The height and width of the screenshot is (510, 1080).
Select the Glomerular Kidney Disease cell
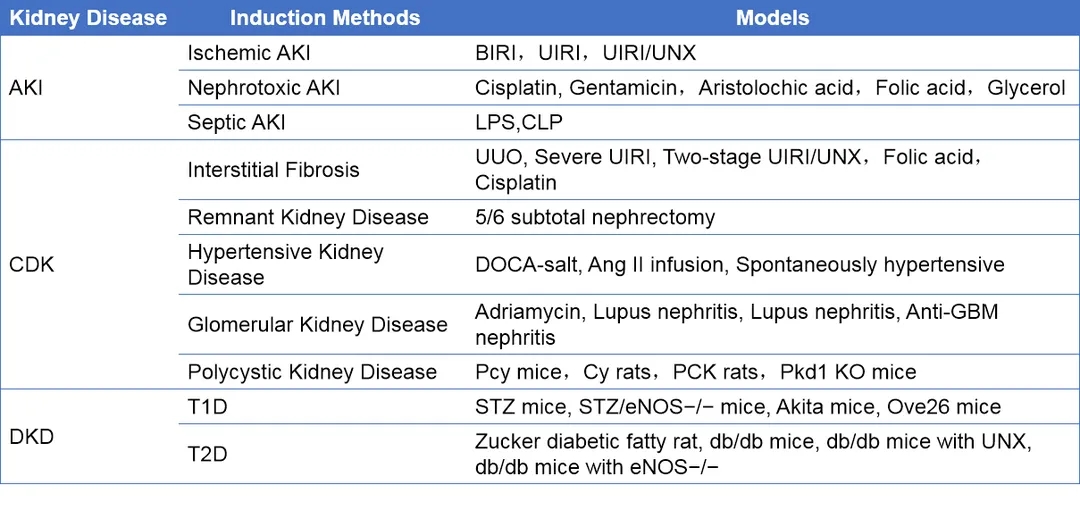click(317, 324)
